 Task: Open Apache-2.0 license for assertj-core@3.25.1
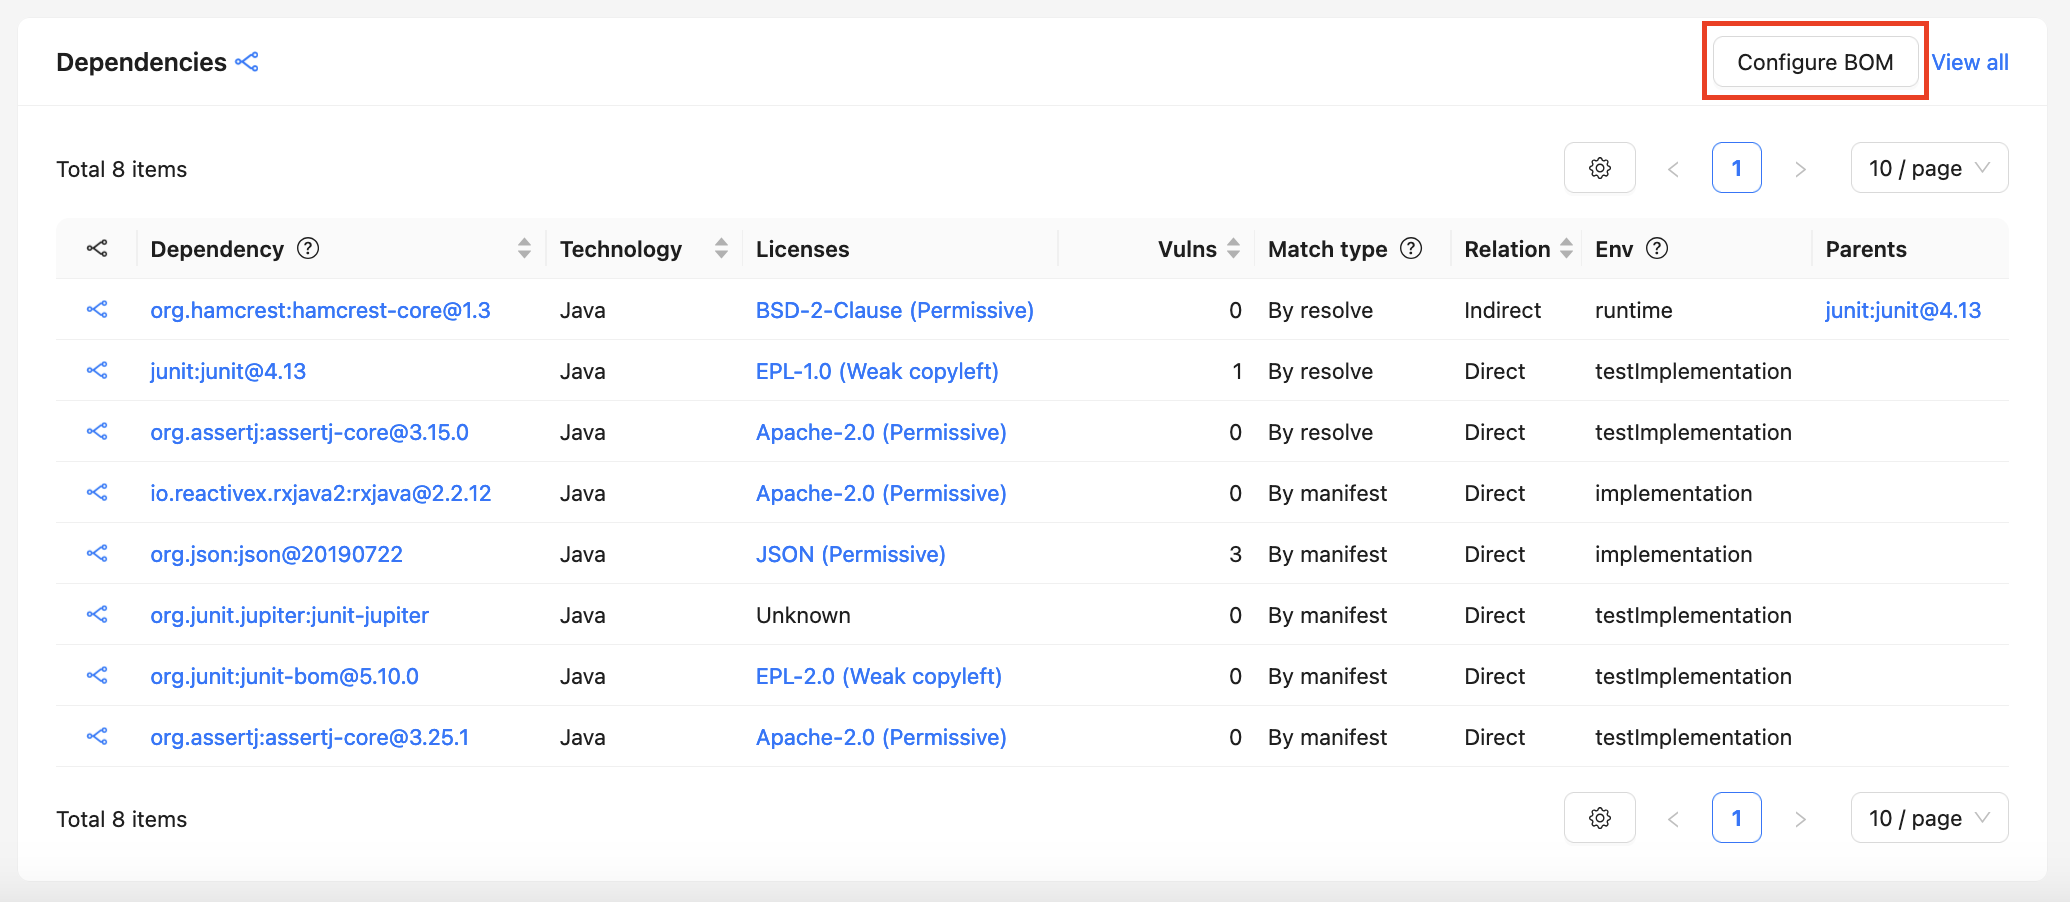(881, 737)
